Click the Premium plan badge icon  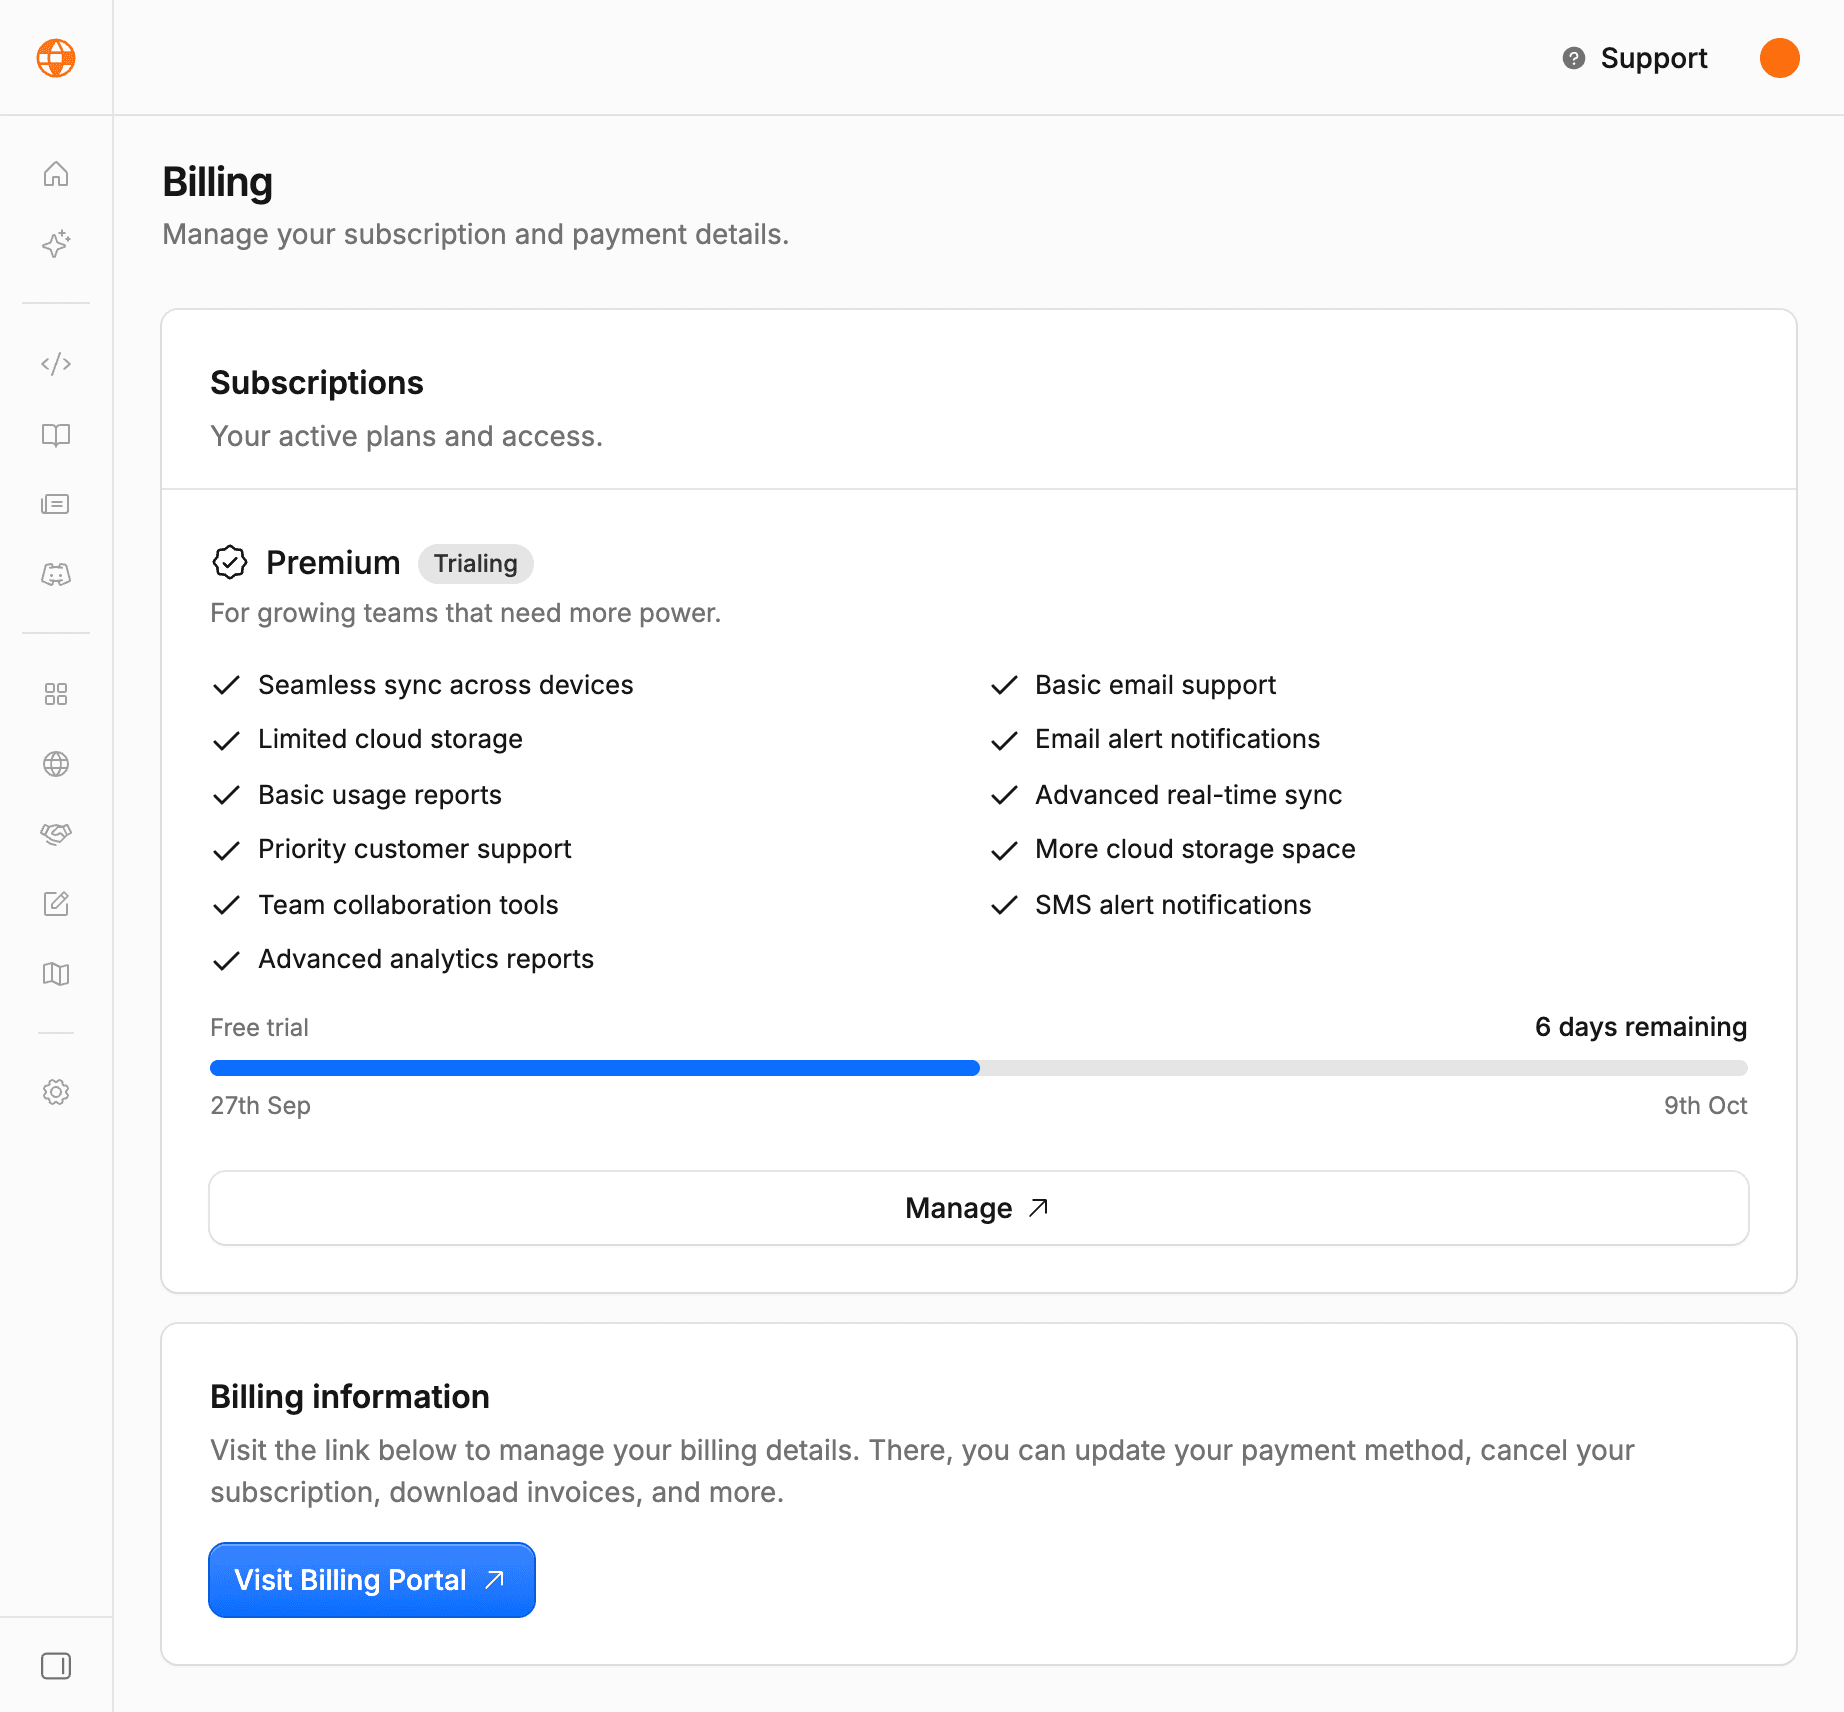coord(230,563)
